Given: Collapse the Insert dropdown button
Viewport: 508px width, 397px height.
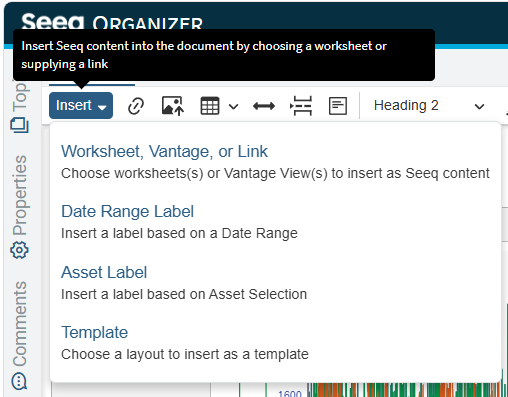Looking at the screenshot, I should (x=81, y=105).
